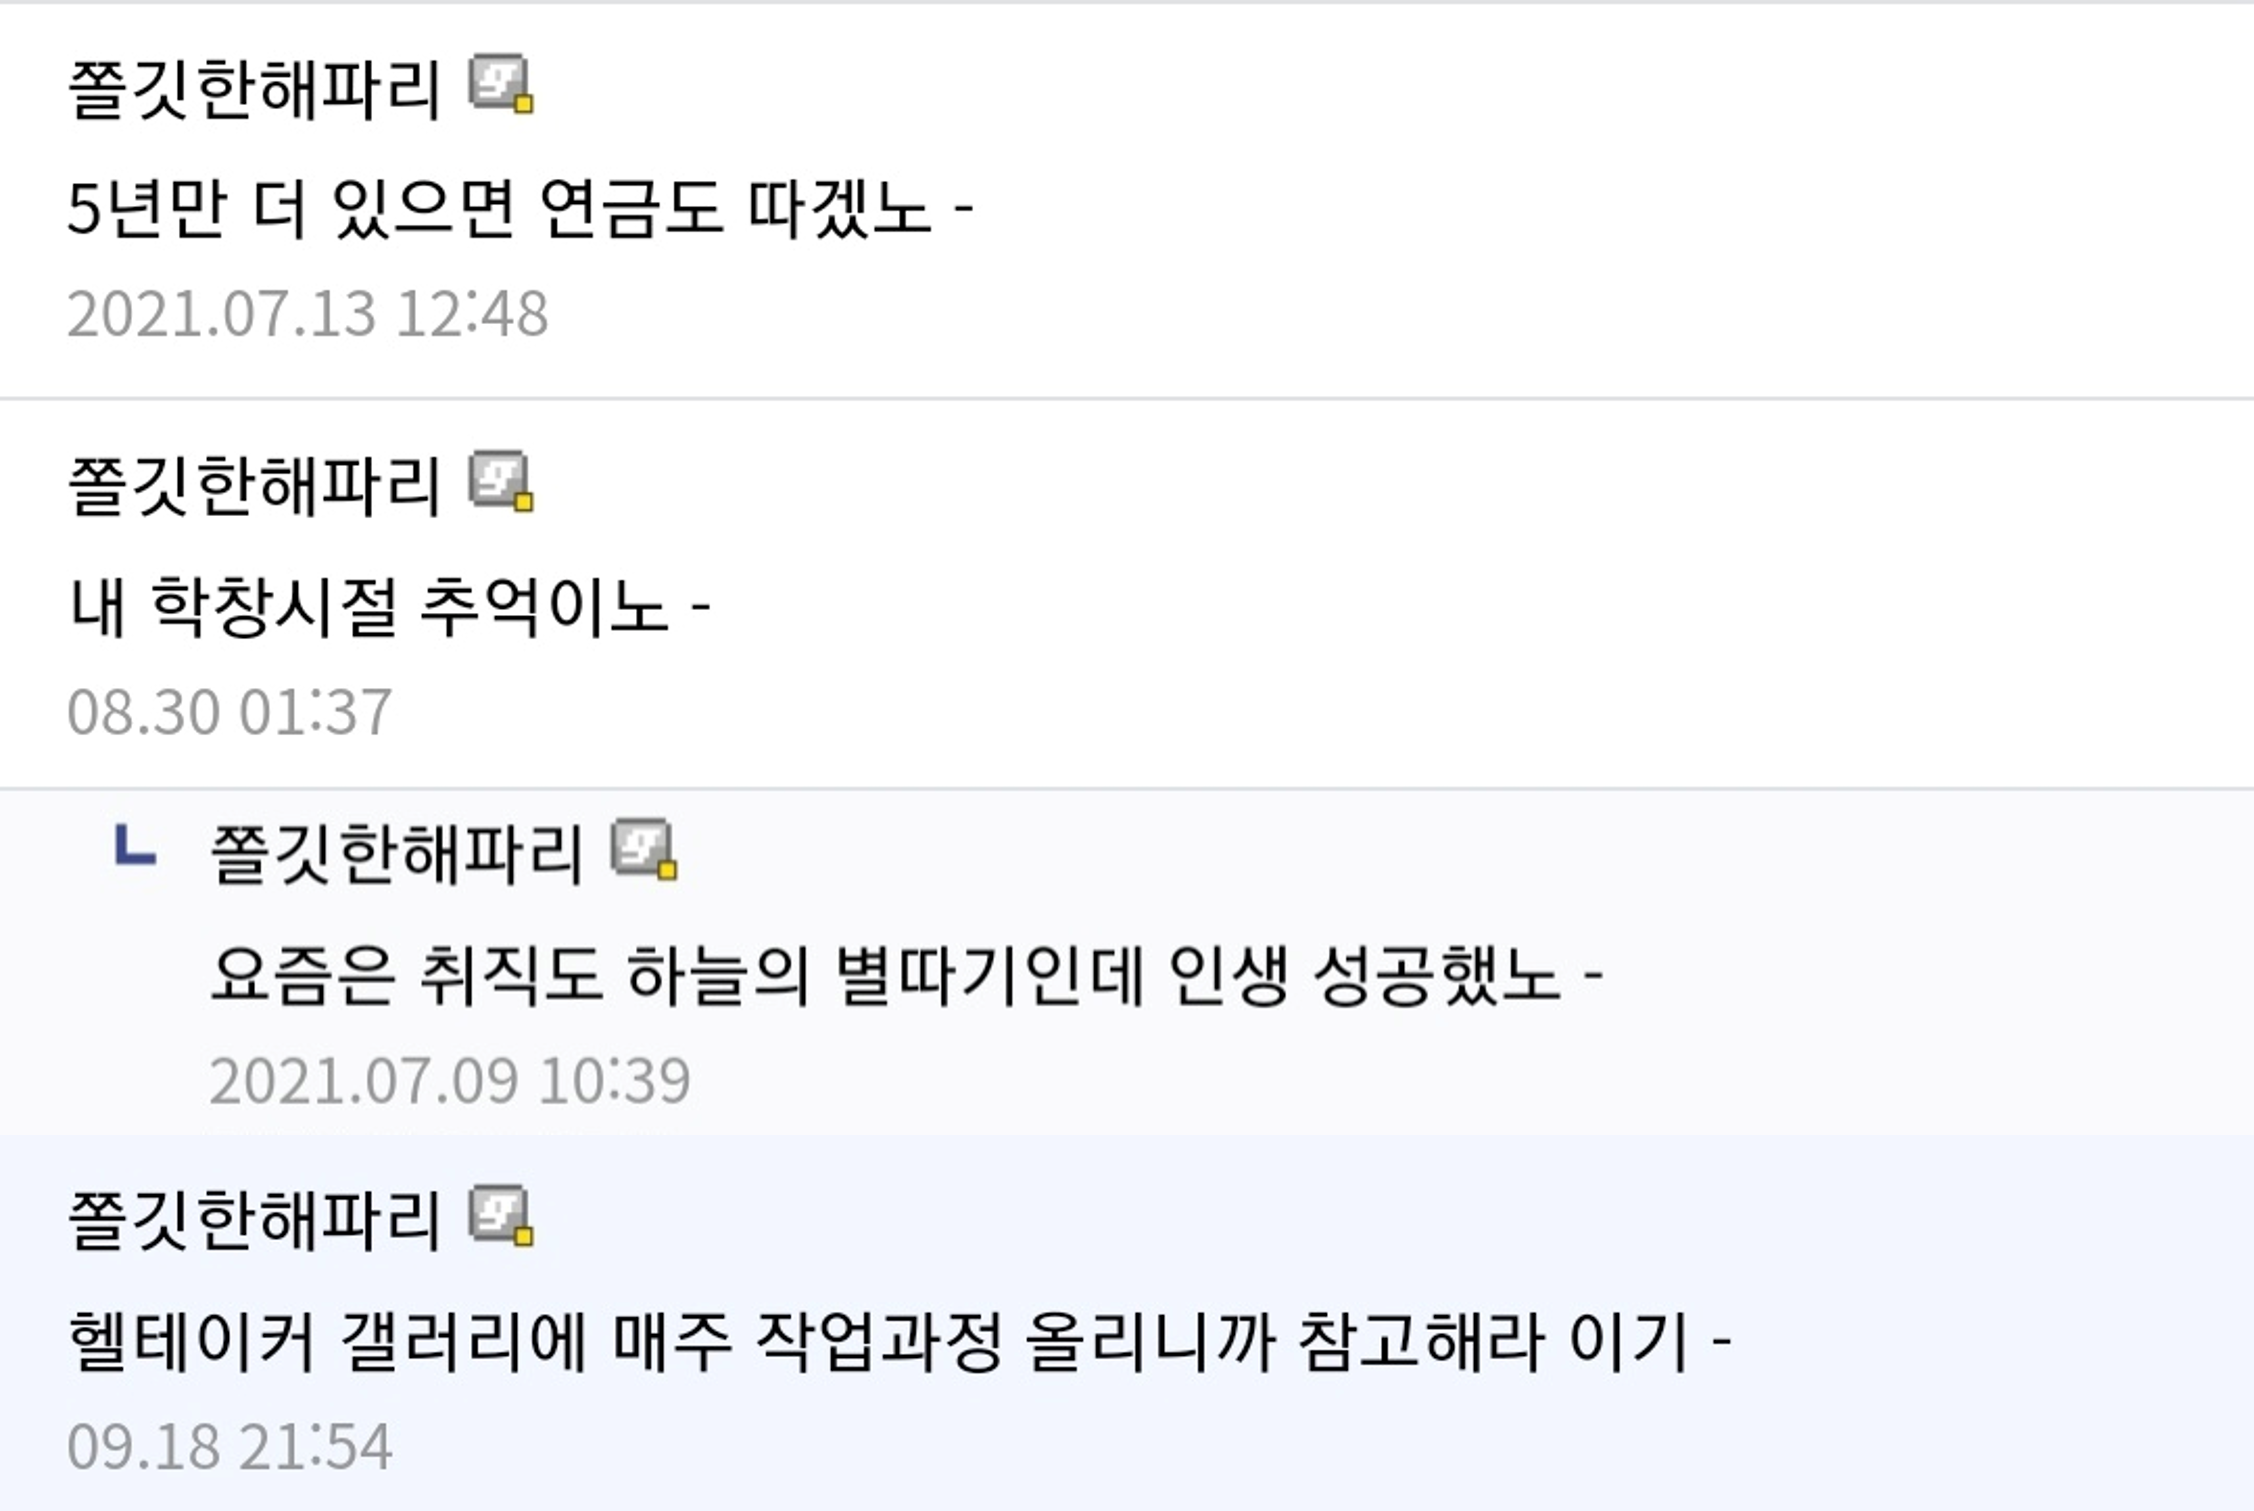Click the timestamp 2021.07.13 12:48

pos(308,314)
